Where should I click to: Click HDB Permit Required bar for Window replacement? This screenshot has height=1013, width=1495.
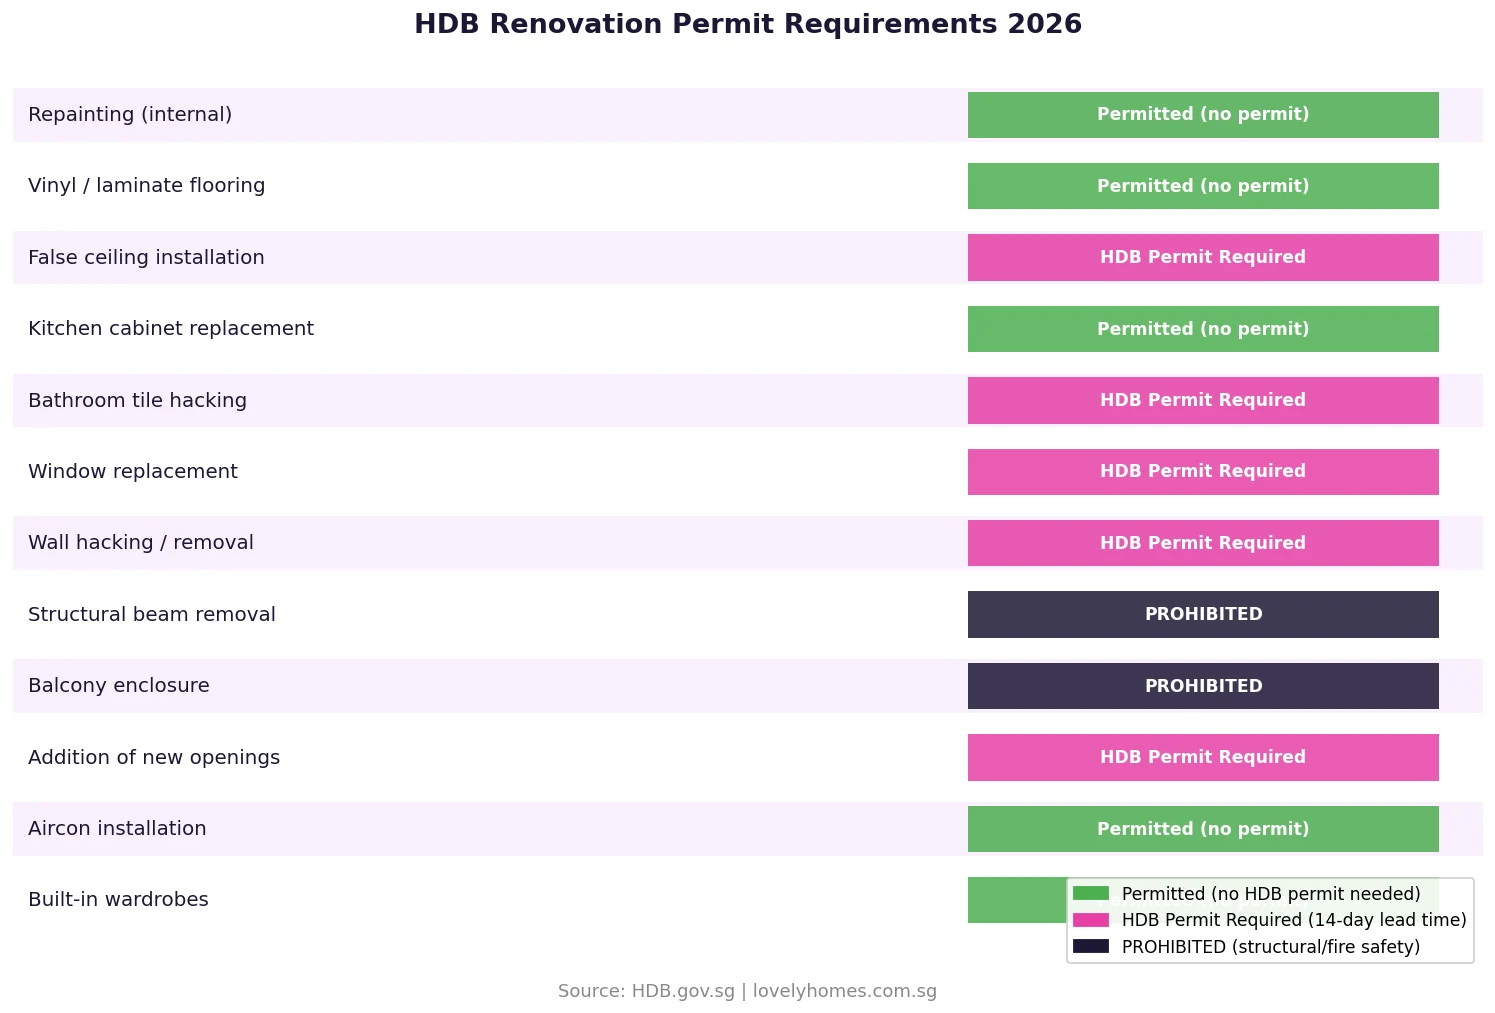(x=1203, y=472)
